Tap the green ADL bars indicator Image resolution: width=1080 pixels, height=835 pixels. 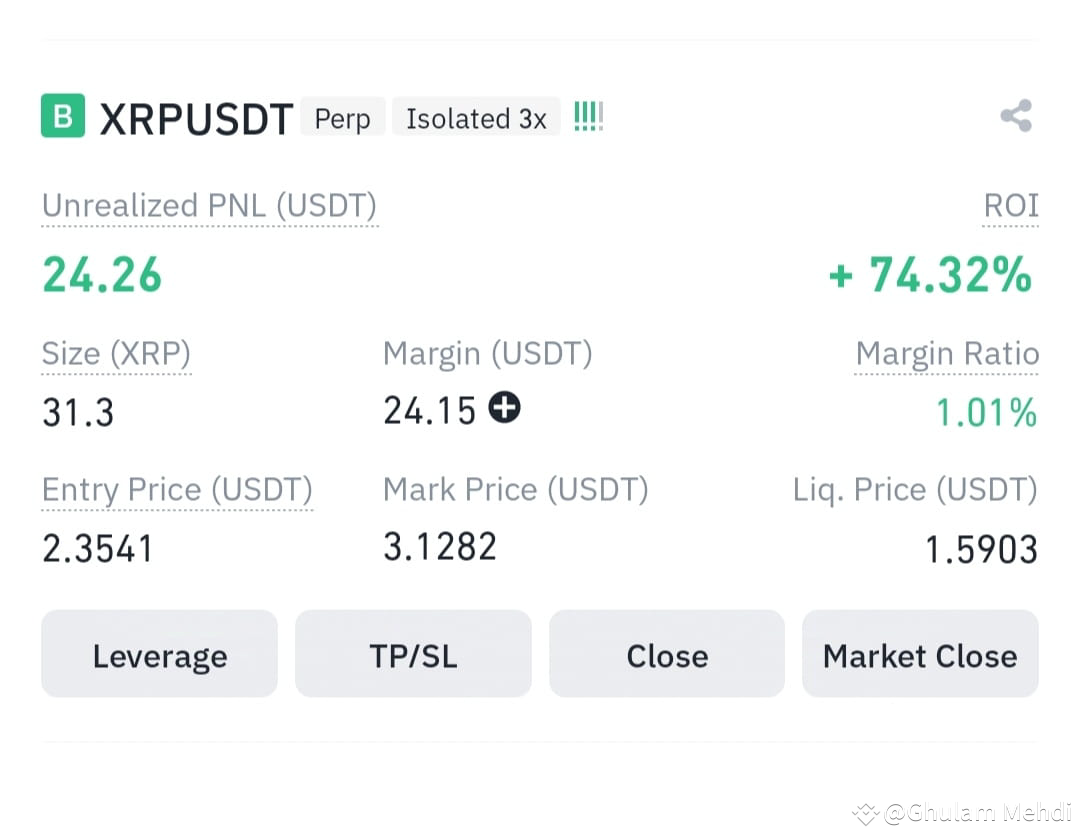588,116
